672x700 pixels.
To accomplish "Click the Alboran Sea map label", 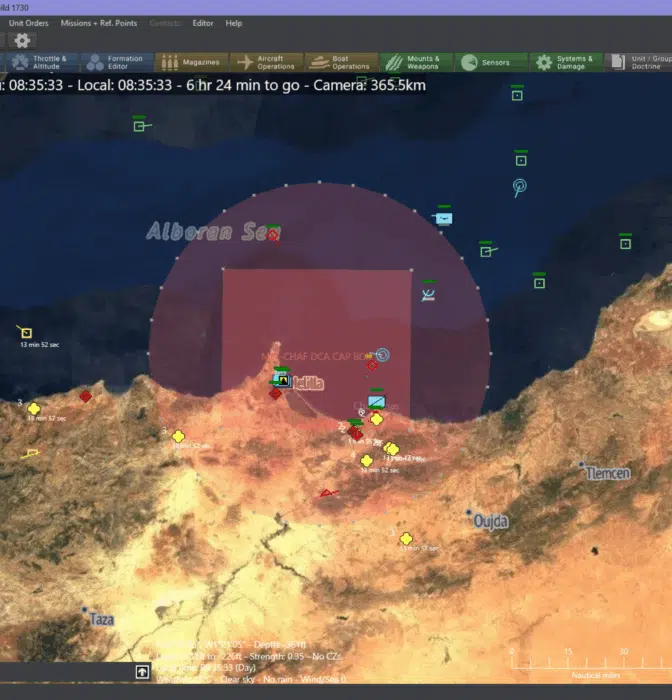I will click(x=200, y=232).
